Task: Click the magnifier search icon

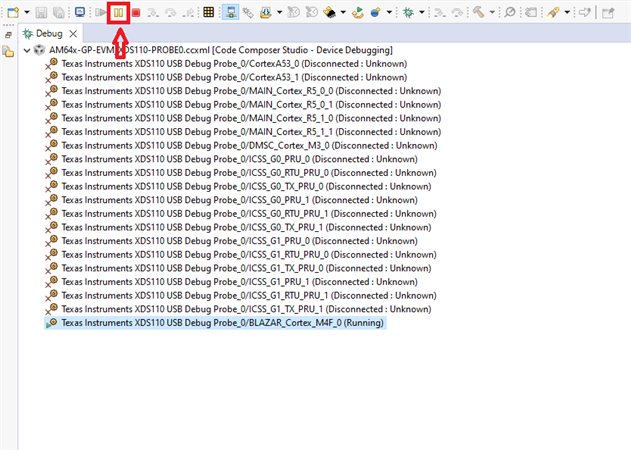Action: [x=510, y=12]
